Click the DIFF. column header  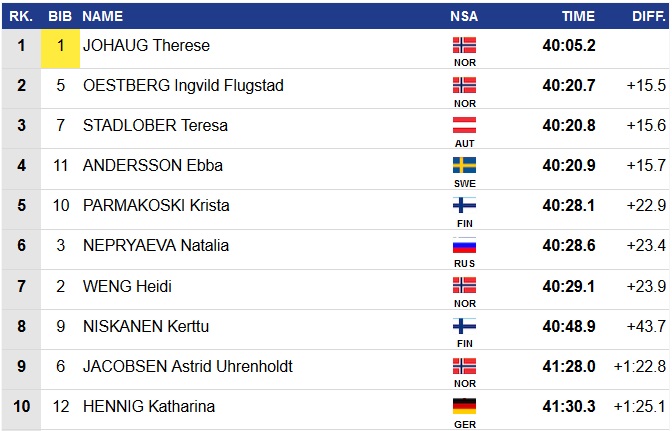648,16
